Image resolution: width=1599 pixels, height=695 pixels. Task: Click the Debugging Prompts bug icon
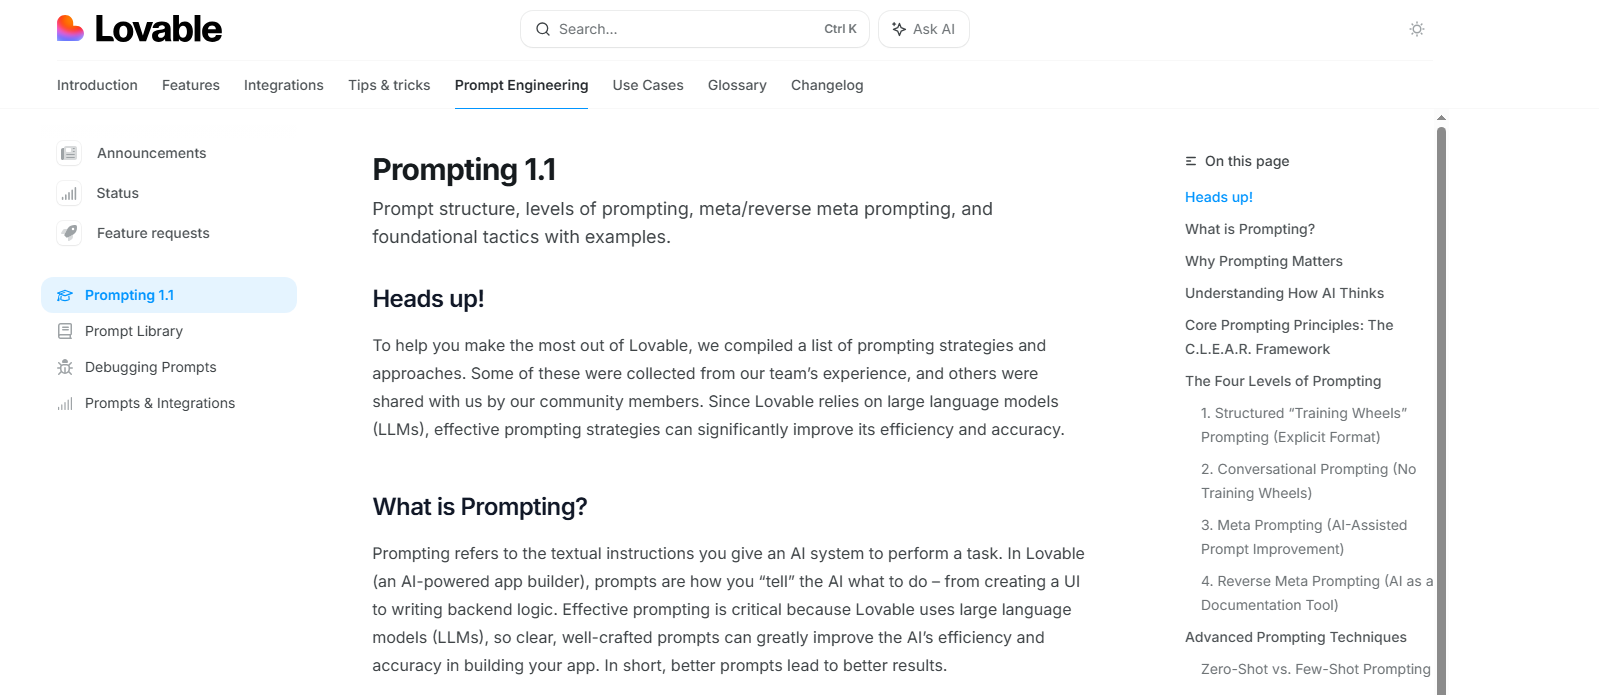65,367
